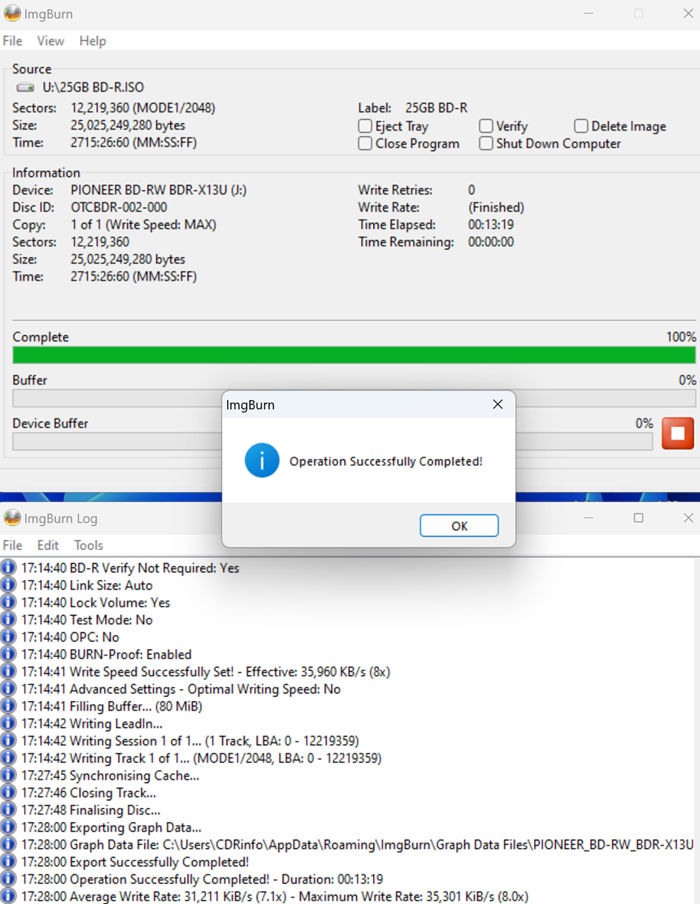Click the Device Buffer progress bar
This screenshot has width=700, height=904.
pyautogui.click(x=333, y=441)
